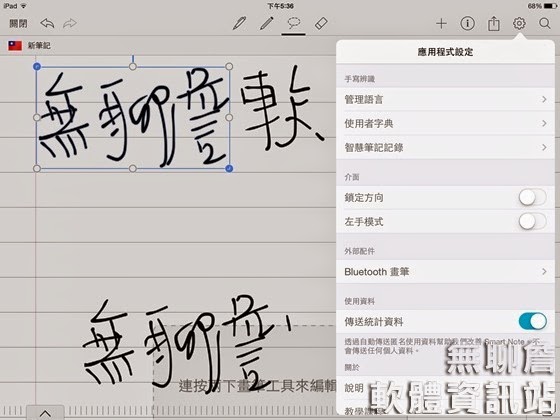This screenshot has height=420, width=560.
Task: Expand chevron on 管理語言 row
Action: click(x=544, y=99)
